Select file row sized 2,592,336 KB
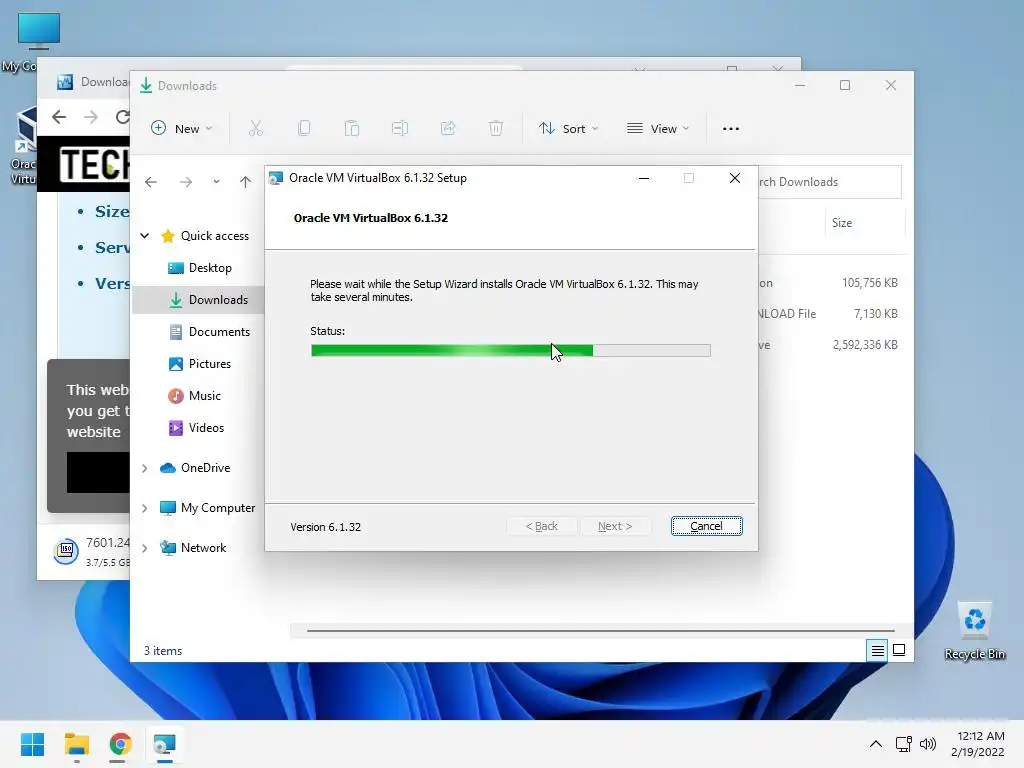This screenshot has height=768, width=1024. coord(834,345)
